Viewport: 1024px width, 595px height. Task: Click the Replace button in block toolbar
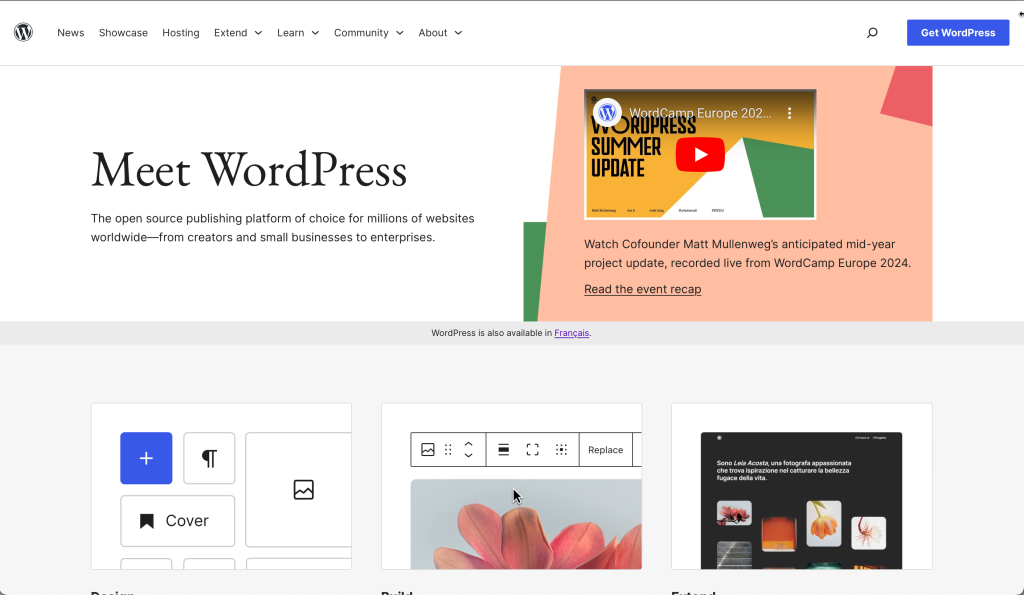pos(605,449)
